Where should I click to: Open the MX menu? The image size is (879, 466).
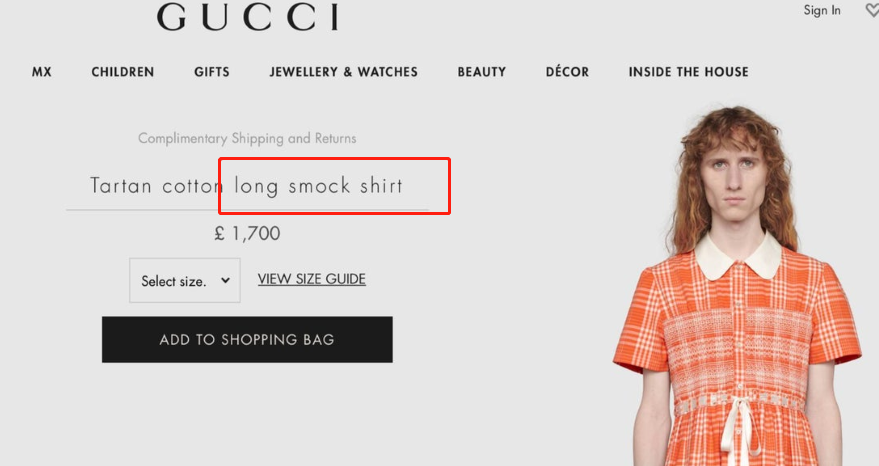(x=41, y=72)
